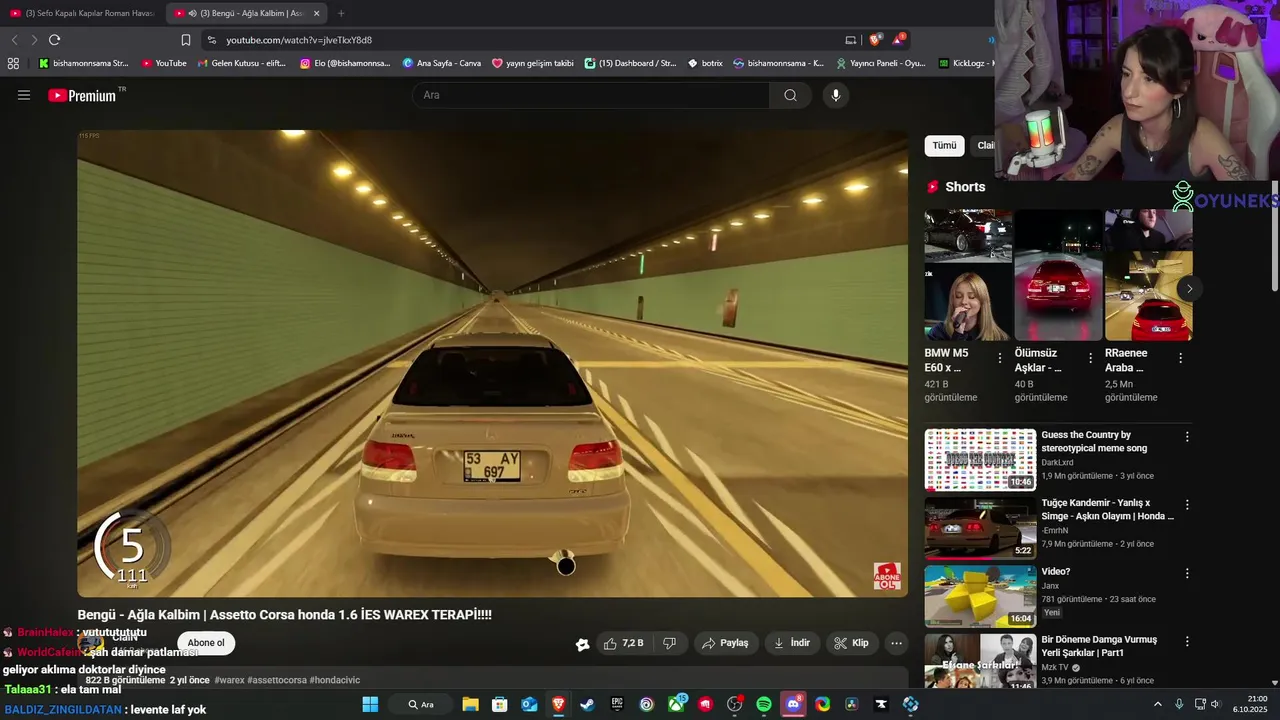Open browser apps grid icon
The width and height of the screenshot is (1280, 720).
[13, 63]
